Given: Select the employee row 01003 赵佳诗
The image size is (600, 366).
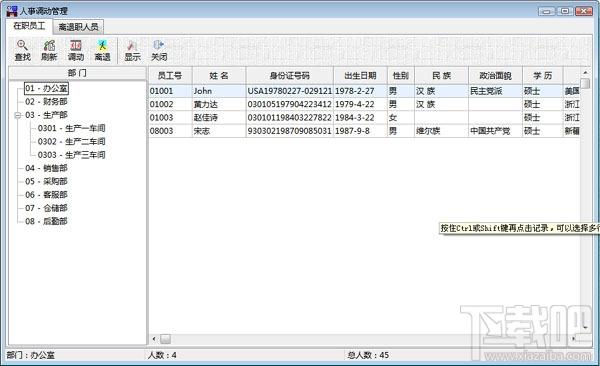Looking at the screenshot, I should [364, 118].
